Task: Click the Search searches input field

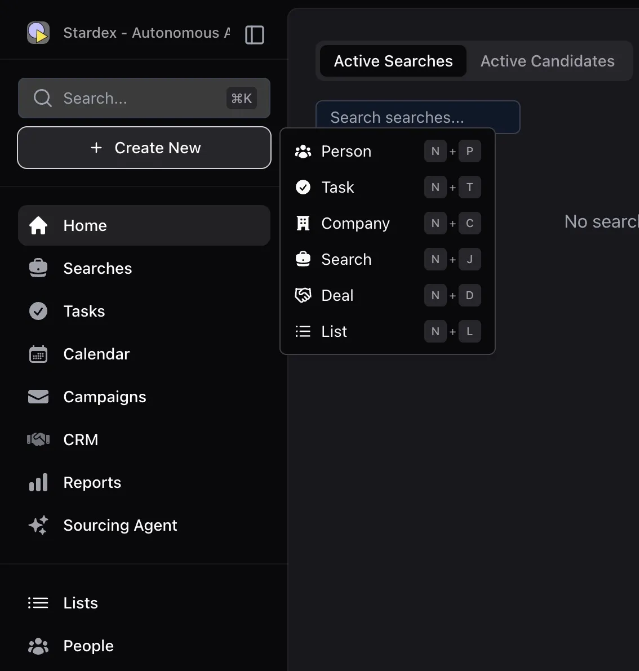Action: tap(418, 117)
